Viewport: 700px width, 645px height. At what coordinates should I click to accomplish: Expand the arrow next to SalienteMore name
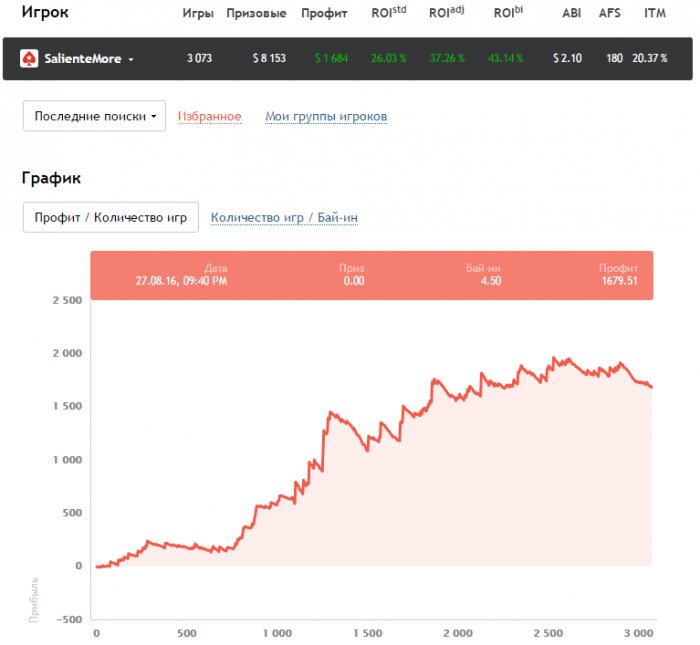[x=131, y=60]
